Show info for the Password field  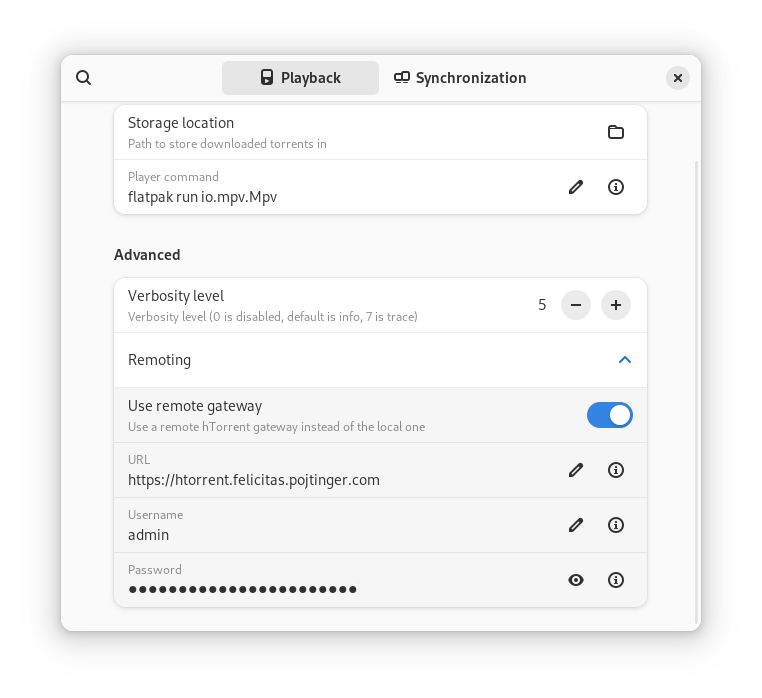point(616,580)
